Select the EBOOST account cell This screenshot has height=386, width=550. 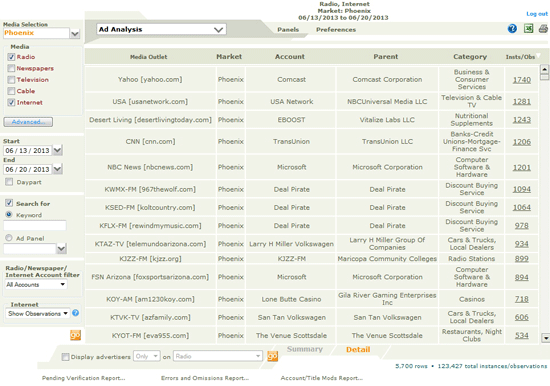click(x=291, y=120)
